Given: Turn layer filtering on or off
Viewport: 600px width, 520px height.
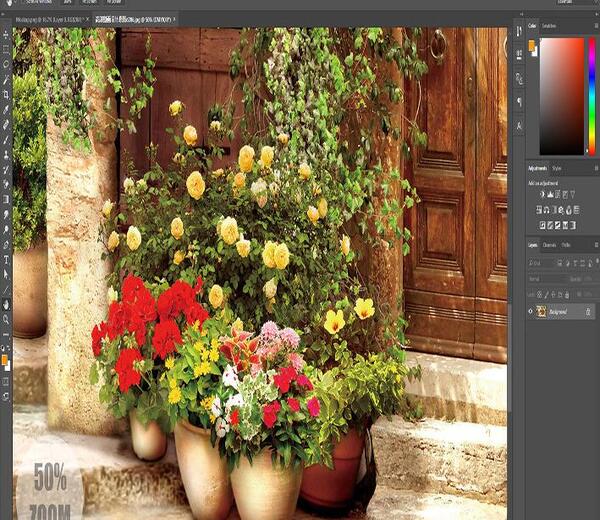Looking at the screenshot, I should click(x=597, y=262).
